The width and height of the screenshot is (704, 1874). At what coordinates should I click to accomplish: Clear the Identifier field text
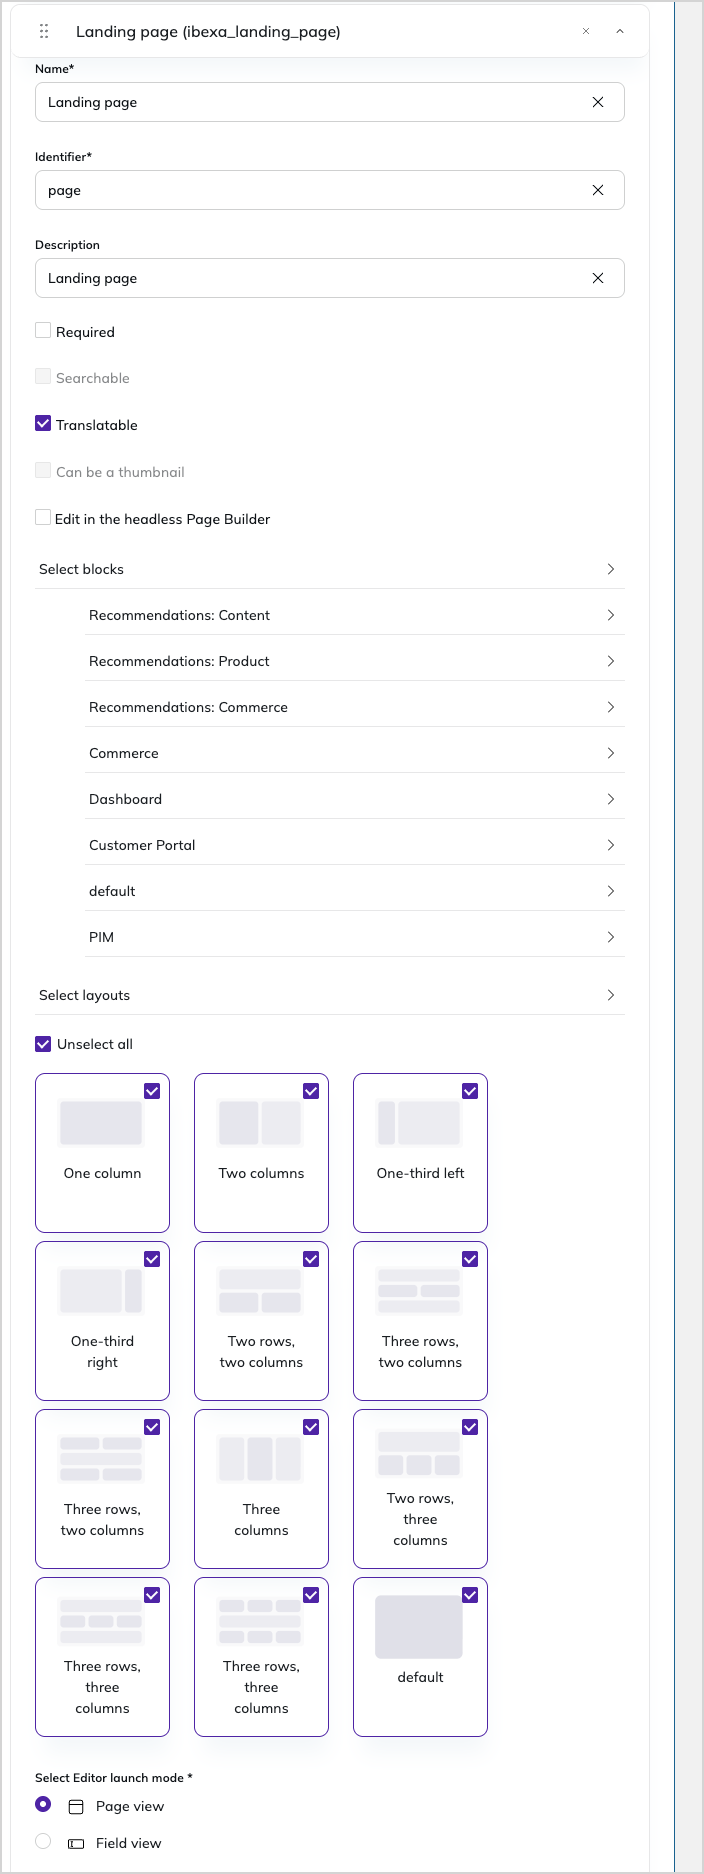click(598, 190)
